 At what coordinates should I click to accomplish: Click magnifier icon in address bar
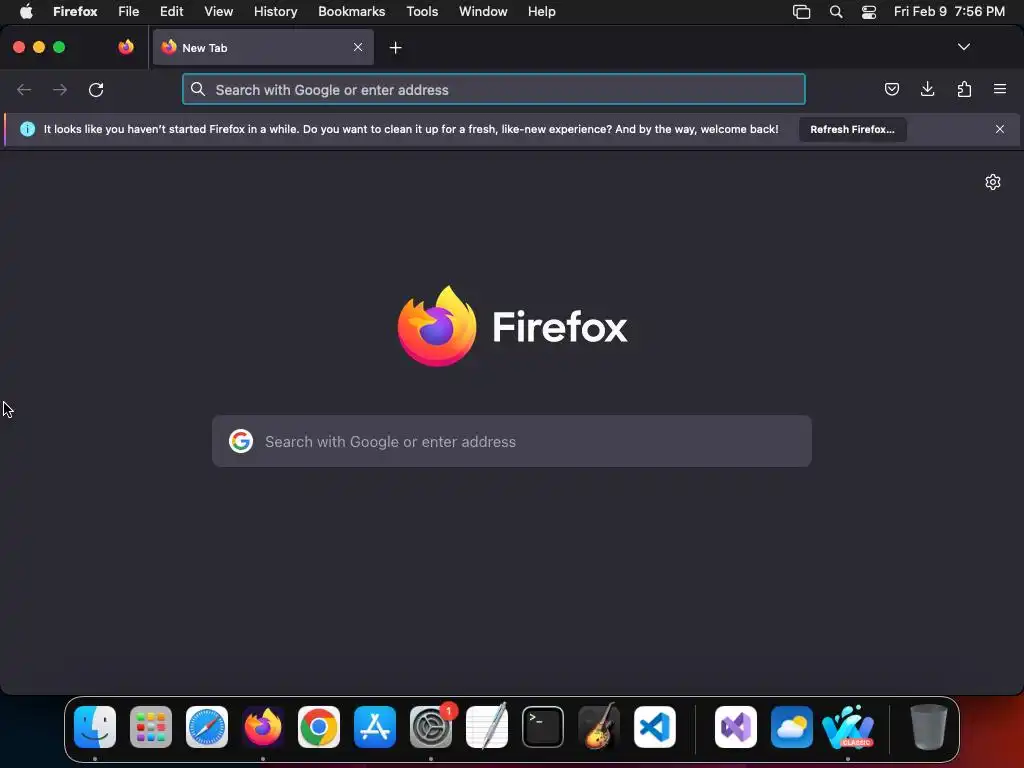(198, 89)
